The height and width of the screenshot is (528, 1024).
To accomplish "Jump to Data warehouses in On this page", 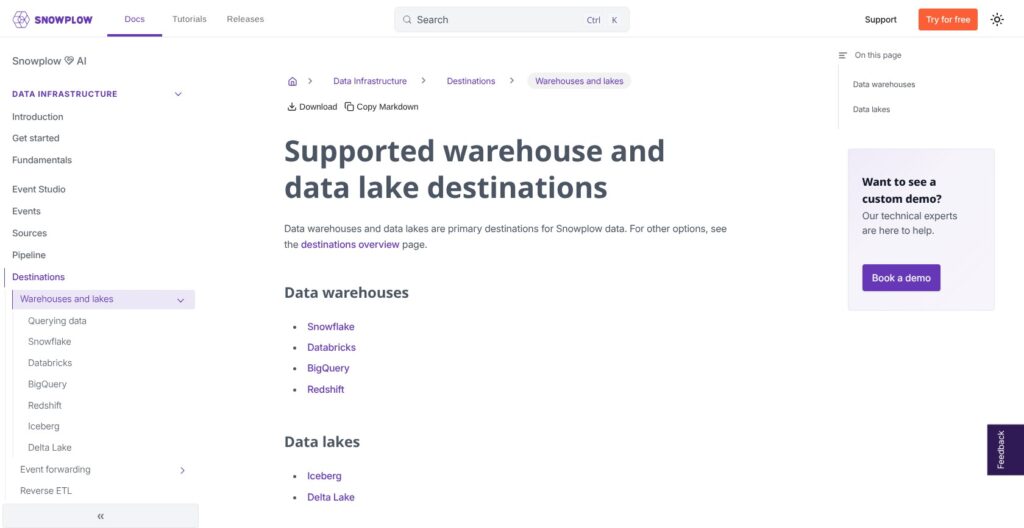I will 884,84.
